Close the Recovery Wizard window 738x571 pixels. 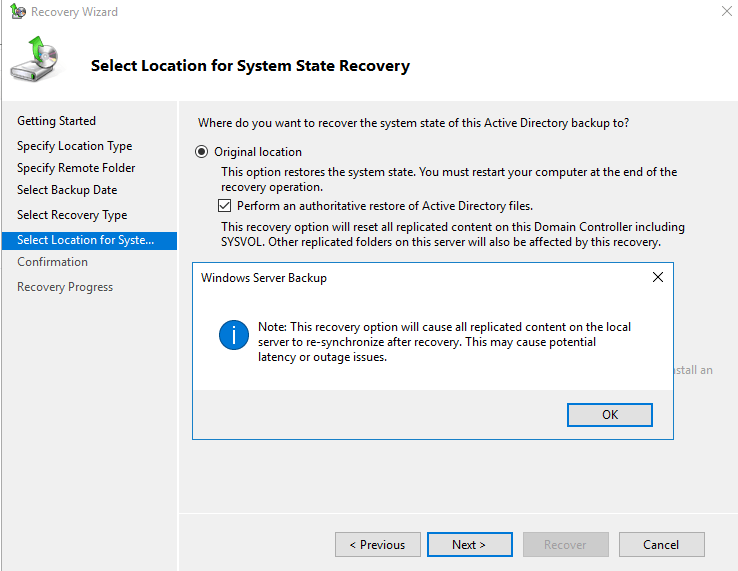[x=724, y=12]
